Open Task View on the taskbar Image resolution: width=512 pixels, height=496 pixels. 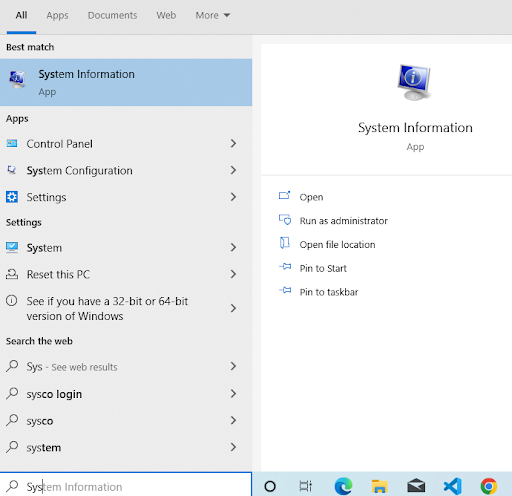306,486
